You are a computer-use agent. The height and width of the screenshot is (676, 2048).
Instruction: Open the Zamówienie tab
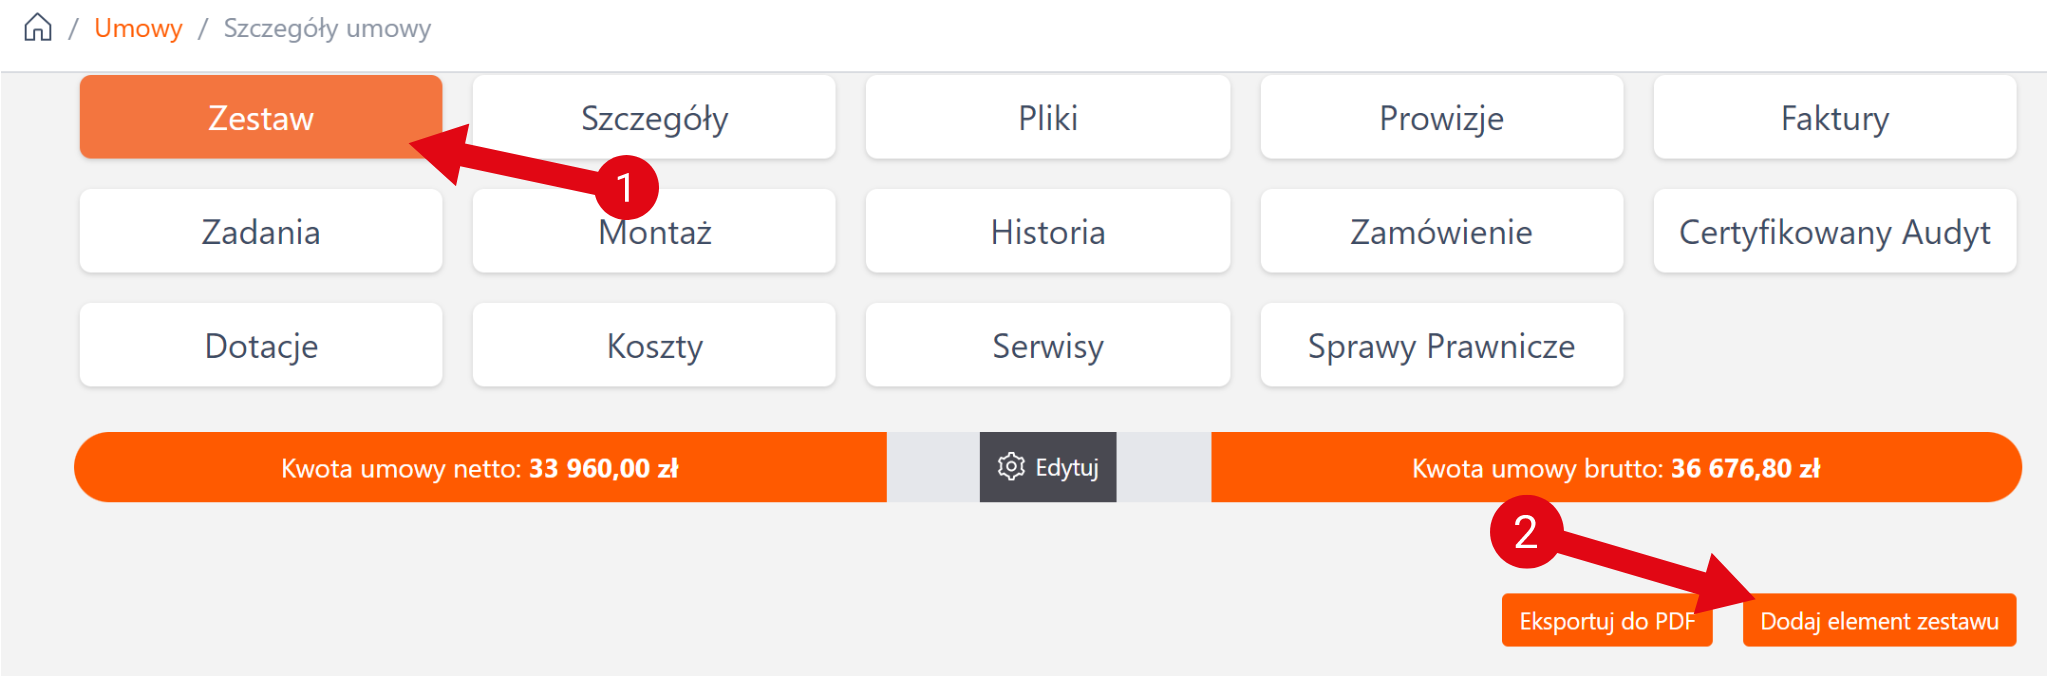tap(1441, 232)
